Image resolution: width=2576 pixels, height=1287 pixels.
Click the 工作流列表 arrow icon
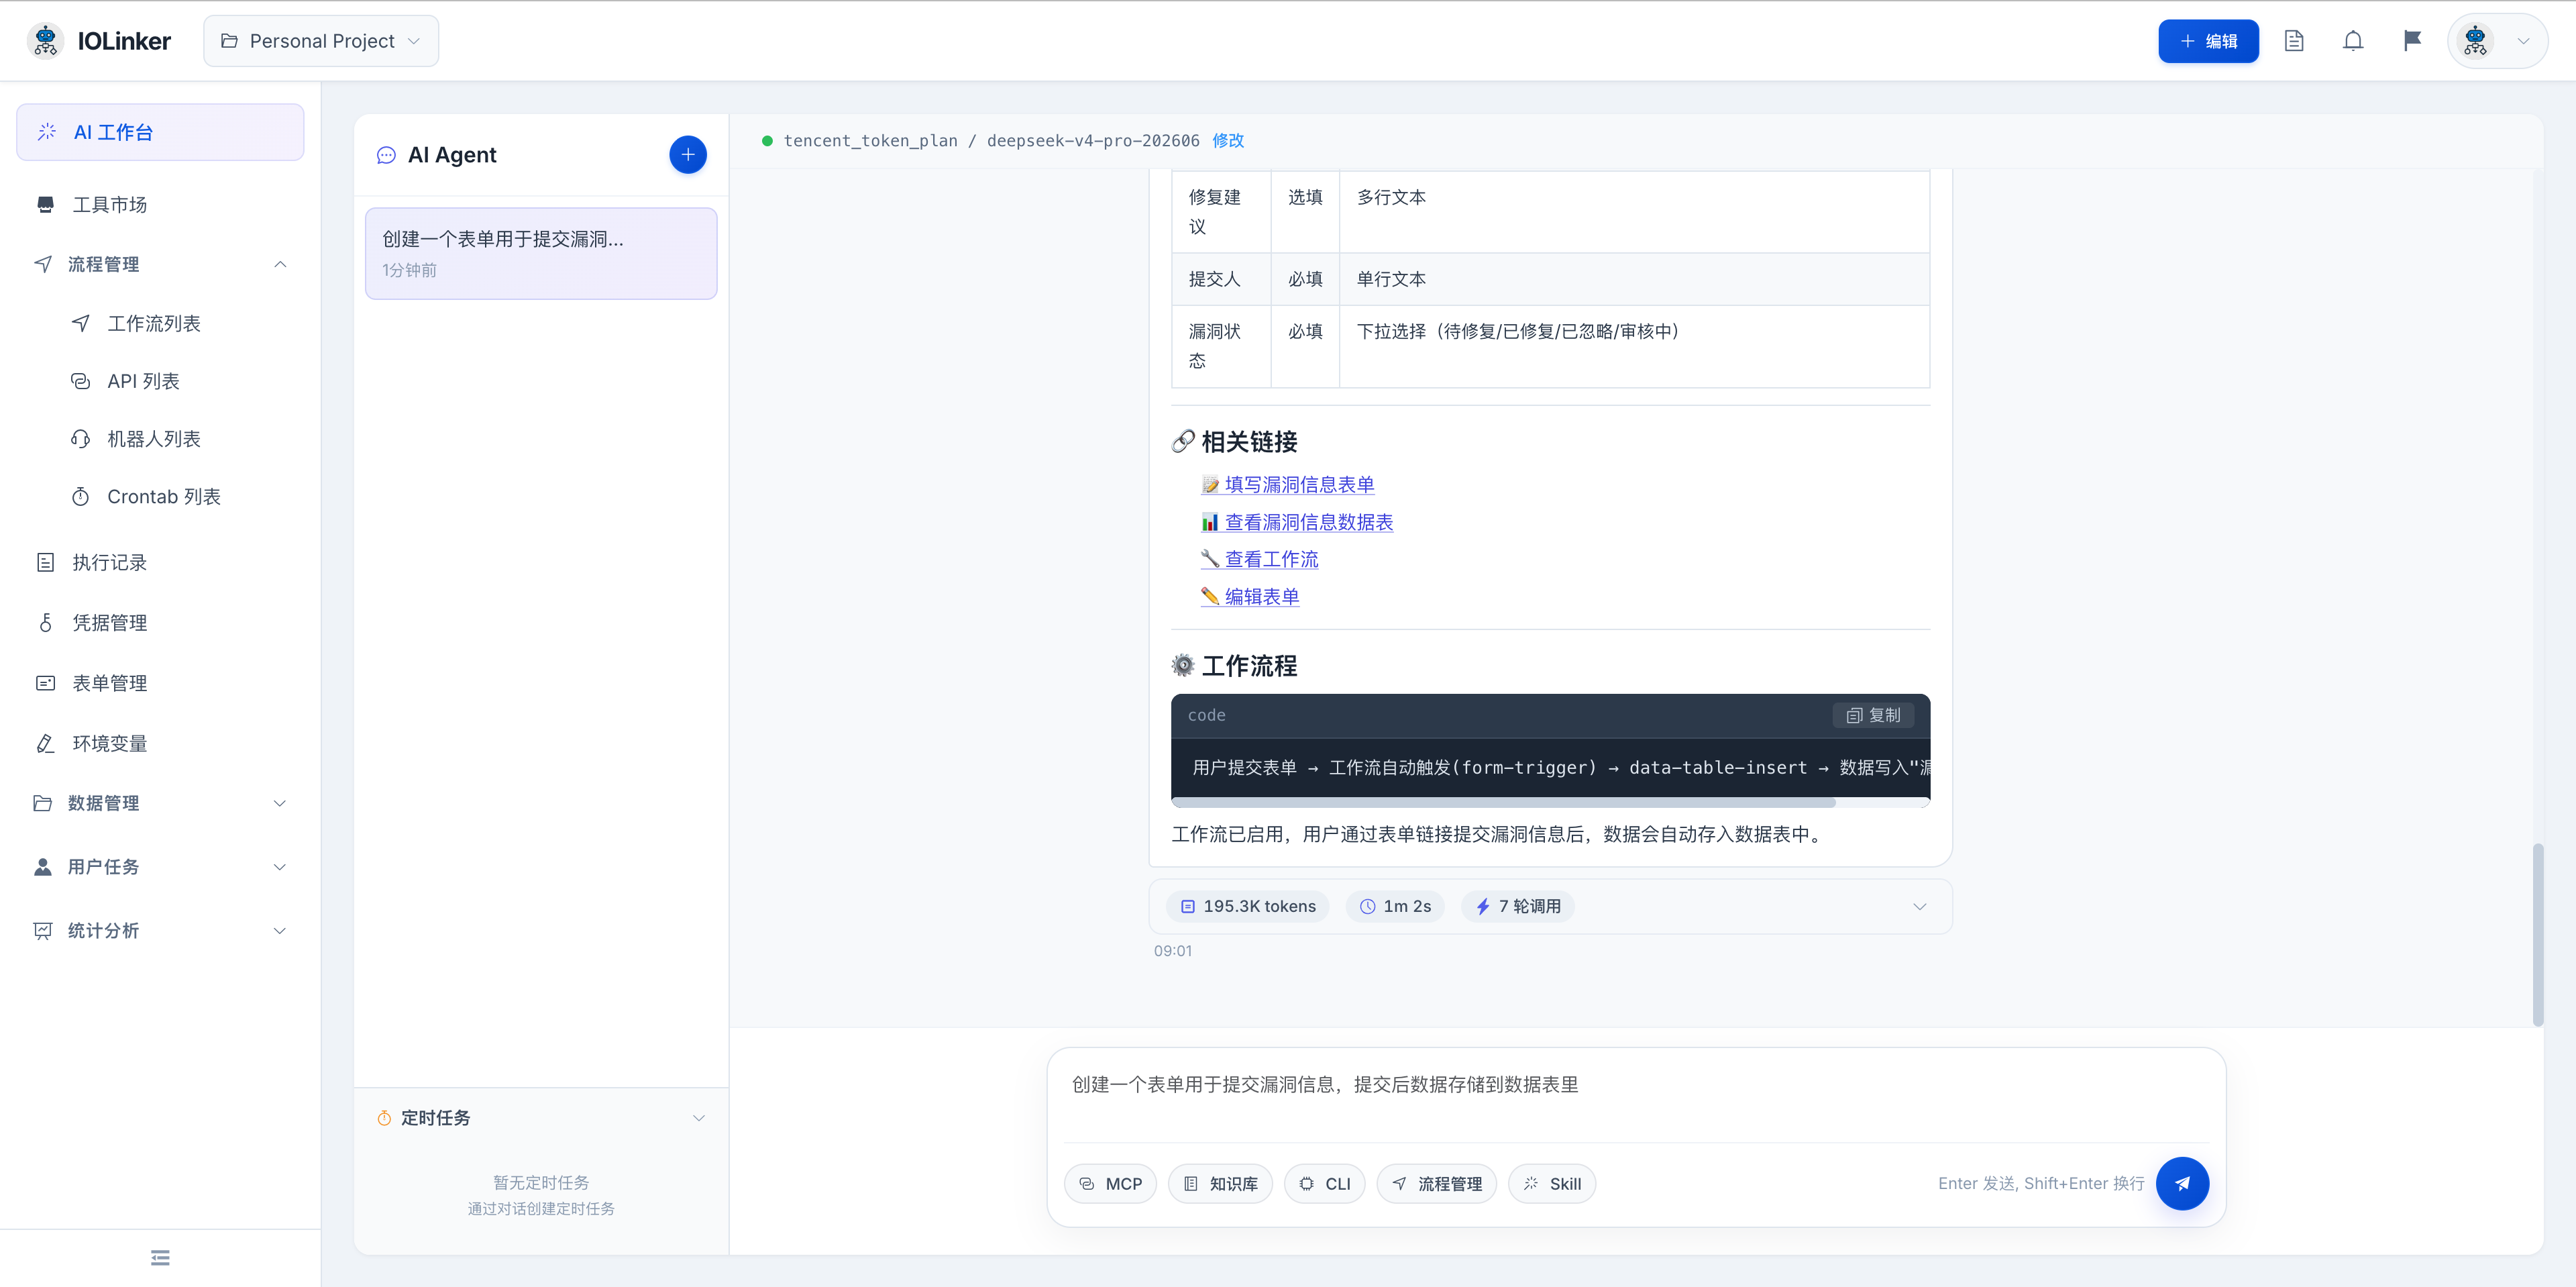(80, 323)
